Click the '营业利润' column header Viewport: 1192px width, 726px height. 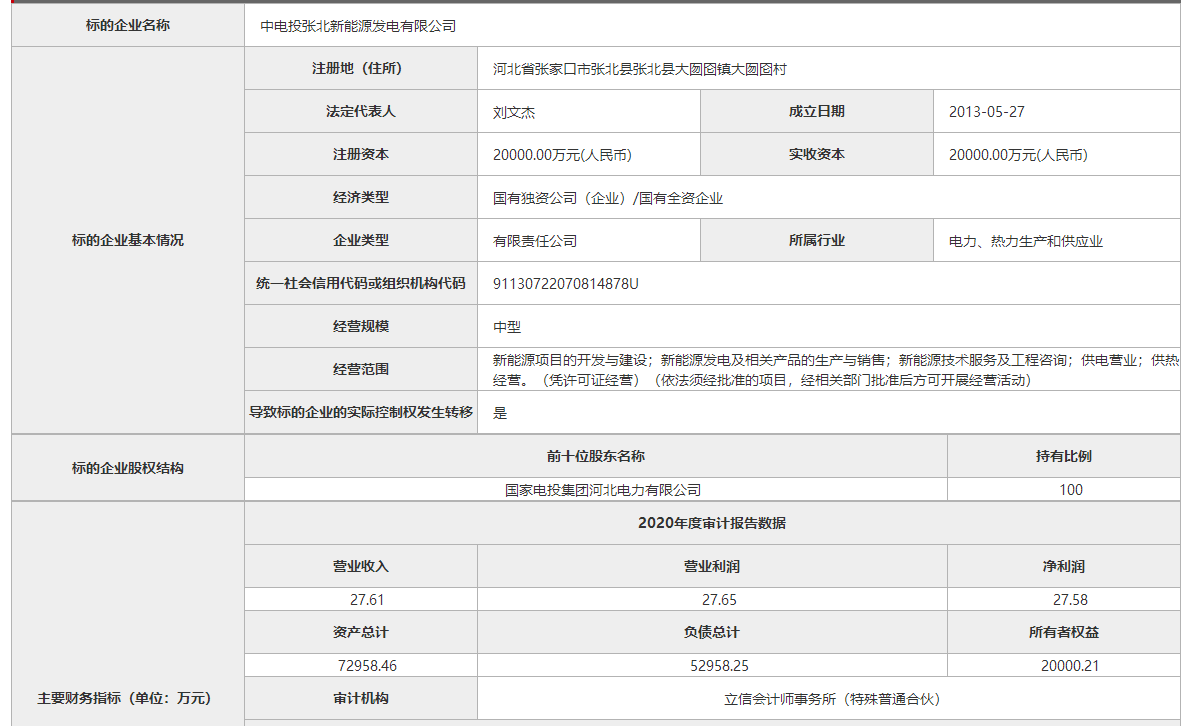pos(712,566)
